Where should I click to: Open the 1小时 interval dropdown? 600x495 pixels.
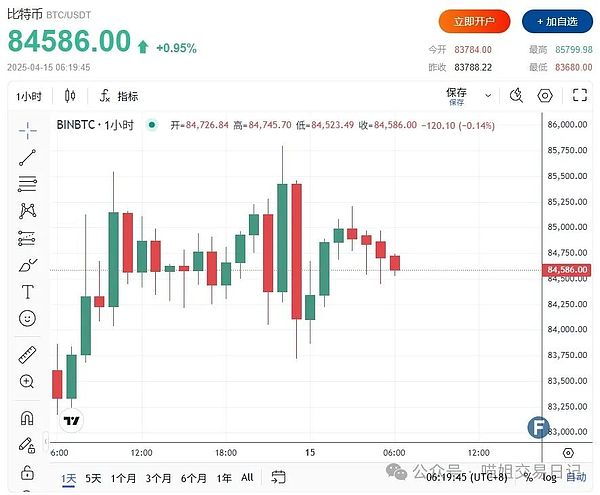pos(28,96)
